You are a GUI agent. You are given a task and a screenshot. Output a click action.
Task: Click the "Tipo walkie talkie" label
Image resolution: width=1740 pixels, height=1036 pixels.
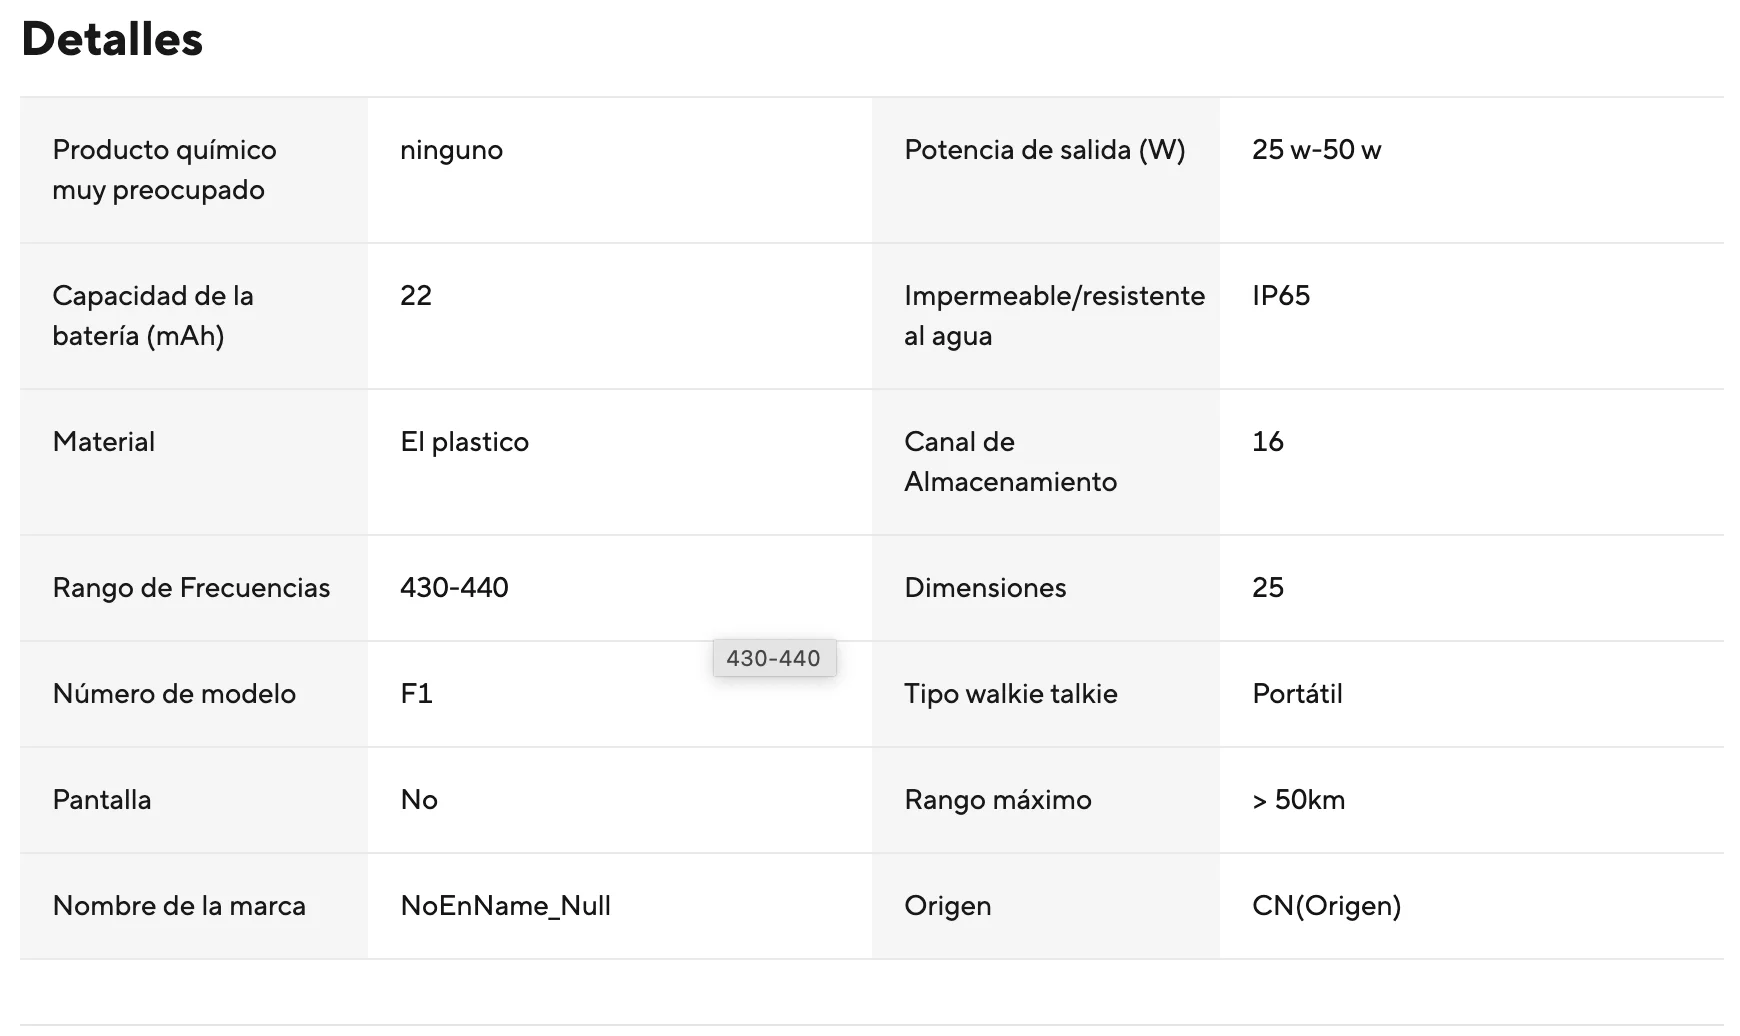click(x=1010, y=694)
